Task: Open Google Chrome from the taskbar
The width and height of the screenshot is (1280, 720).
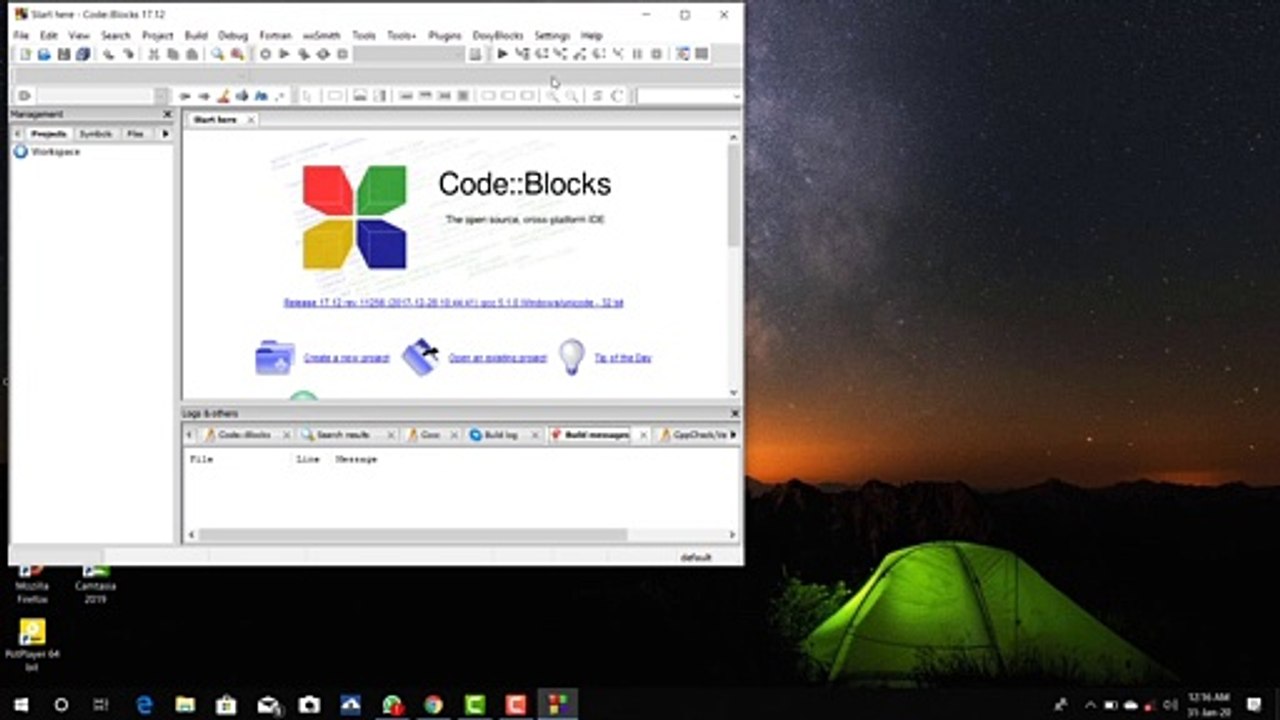Action: pyautogui.click(x=432, y=705)
